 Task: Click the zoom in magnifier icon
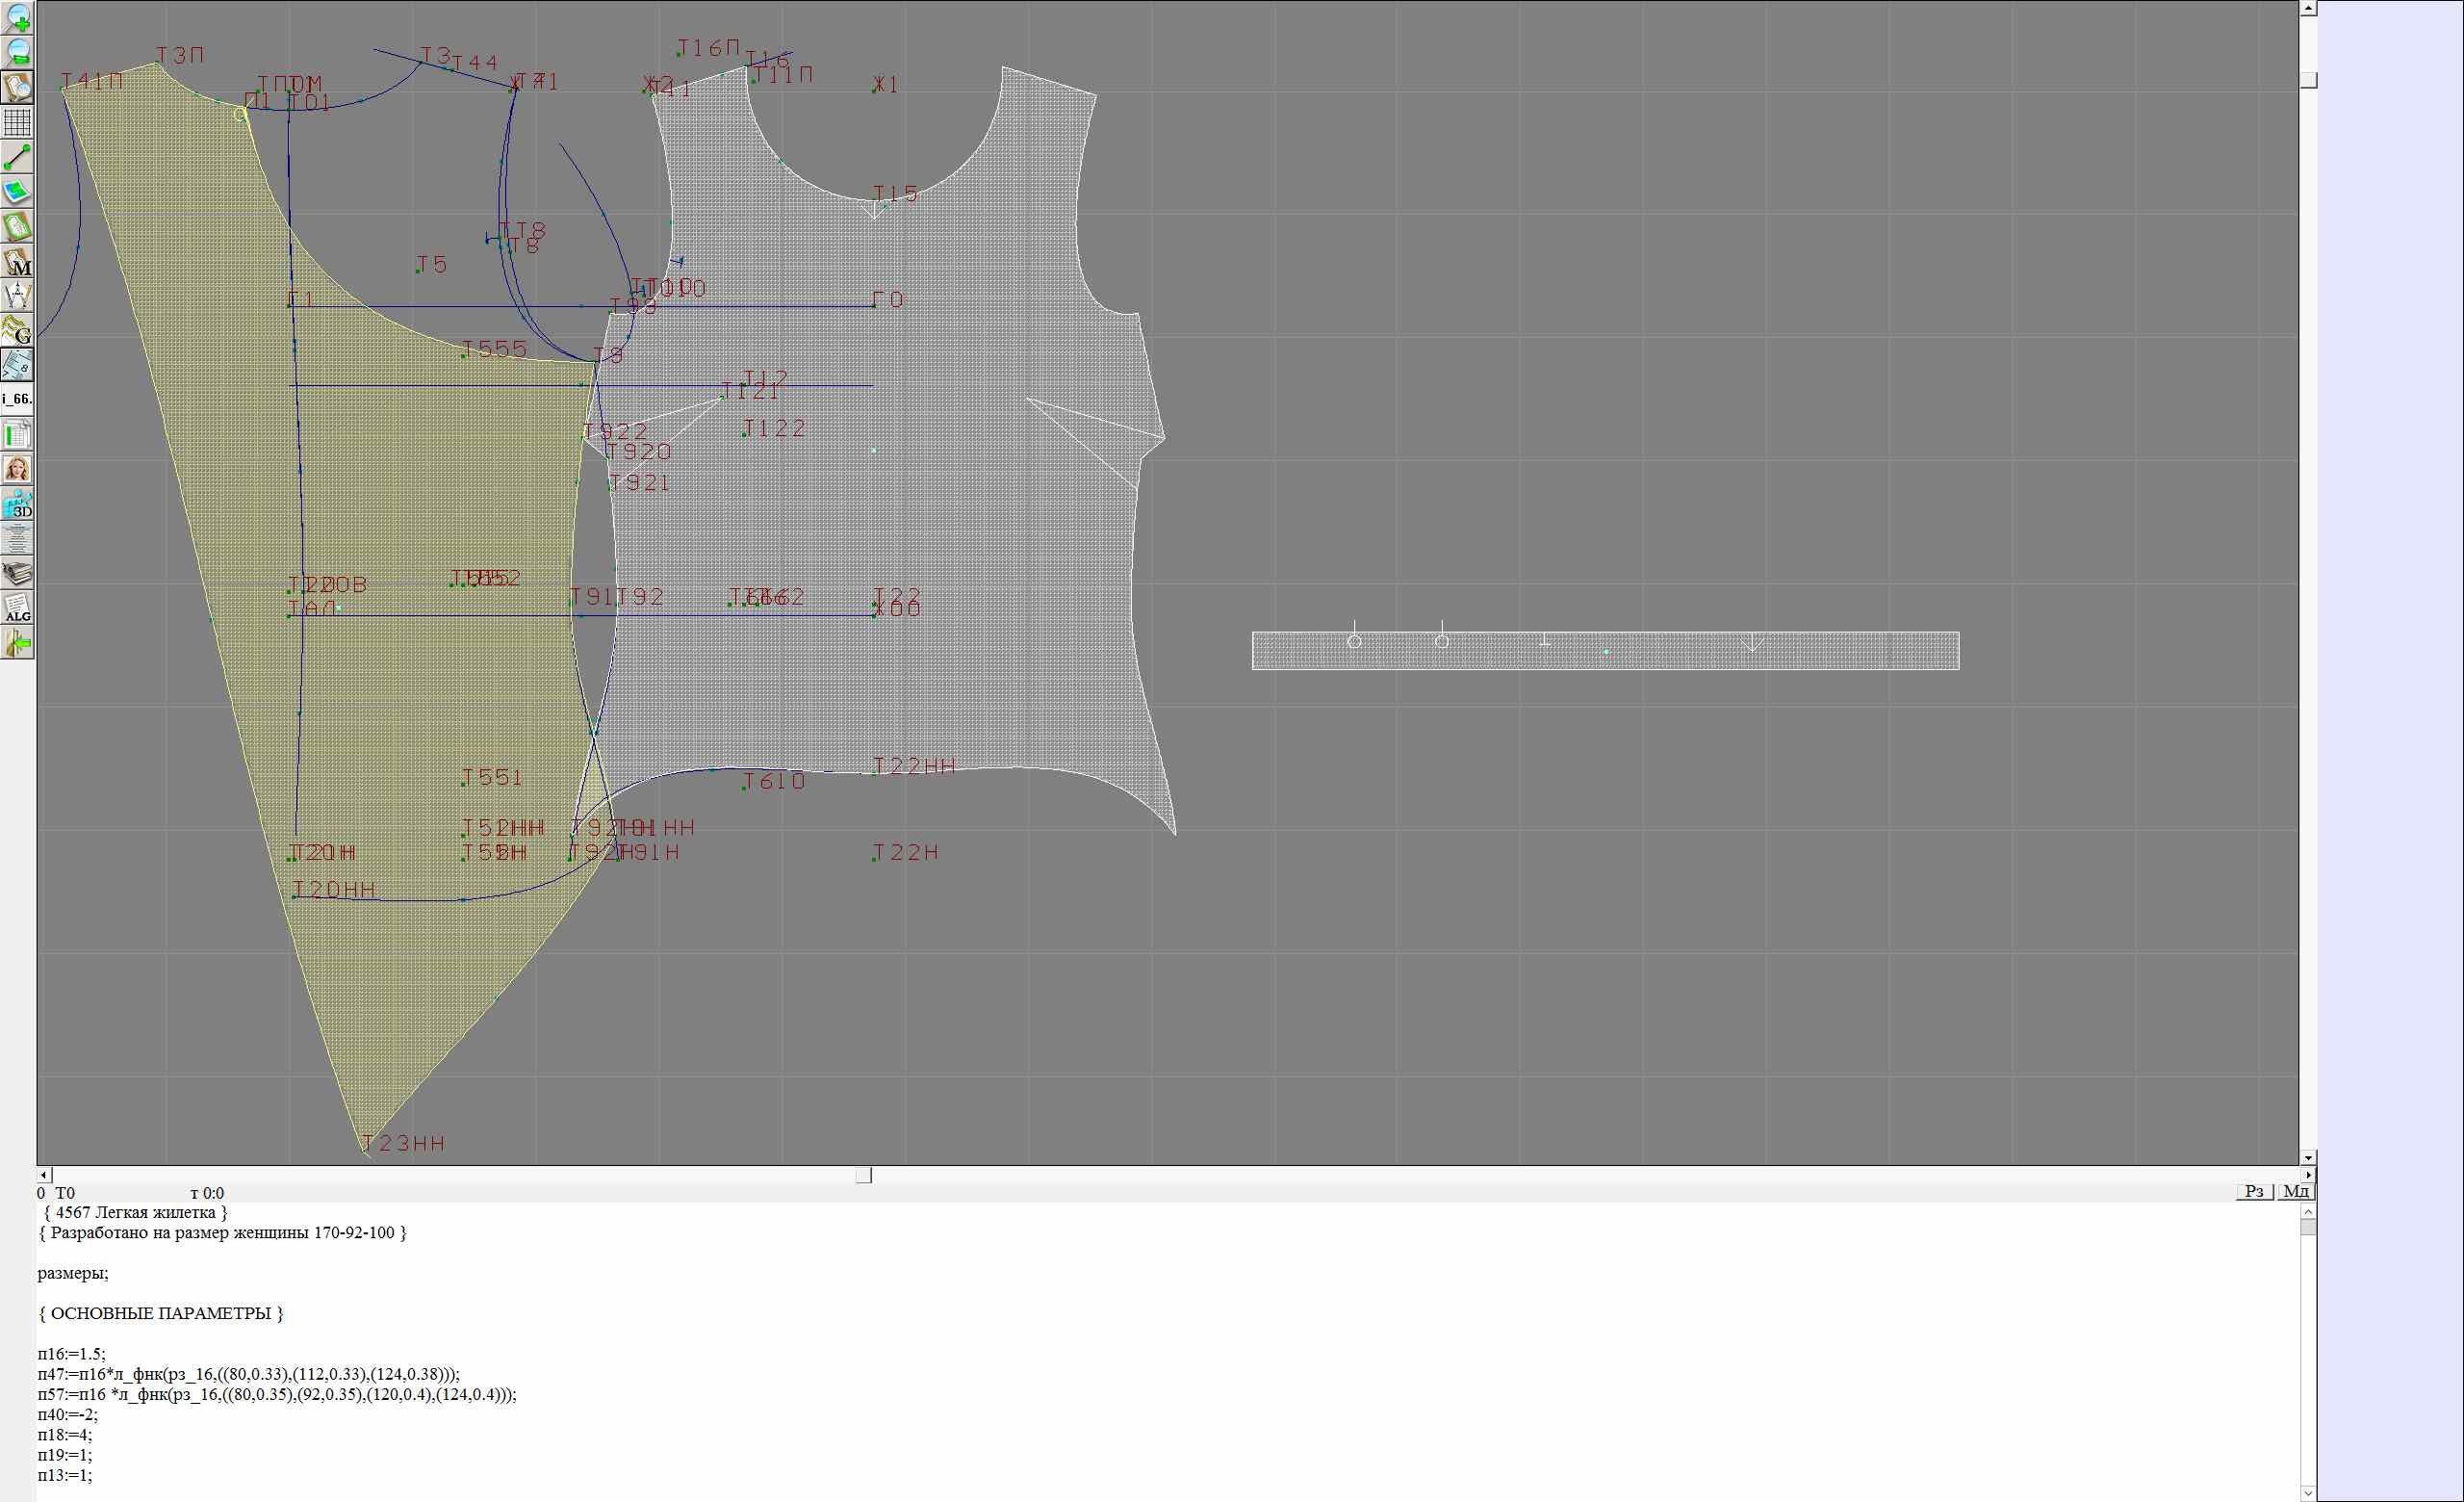(17, 17)
